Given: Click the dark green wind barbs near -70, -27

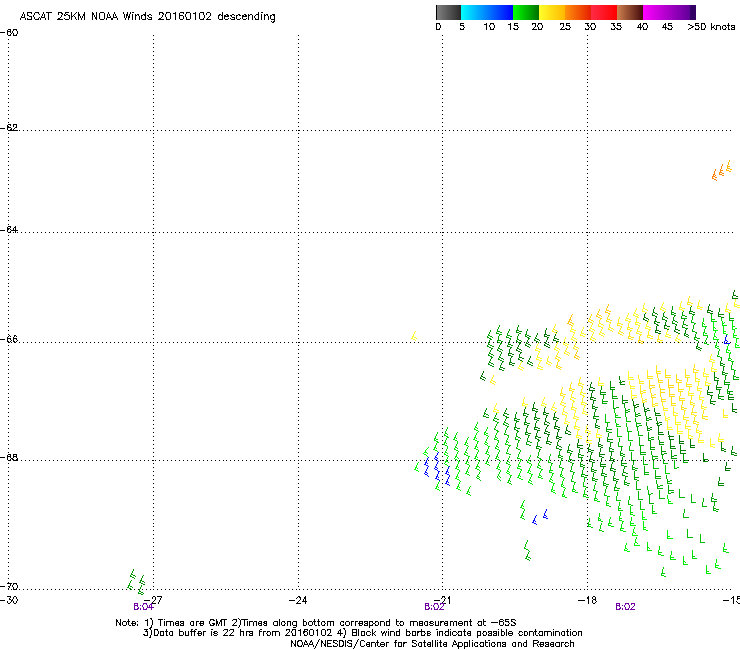Looking at the screenshot, I should [136, 582].
